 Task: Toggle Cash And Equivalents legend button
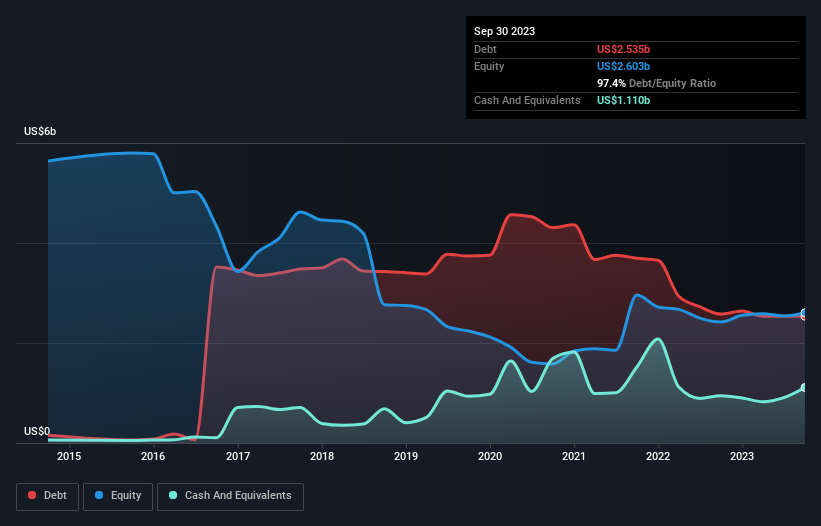230,496
